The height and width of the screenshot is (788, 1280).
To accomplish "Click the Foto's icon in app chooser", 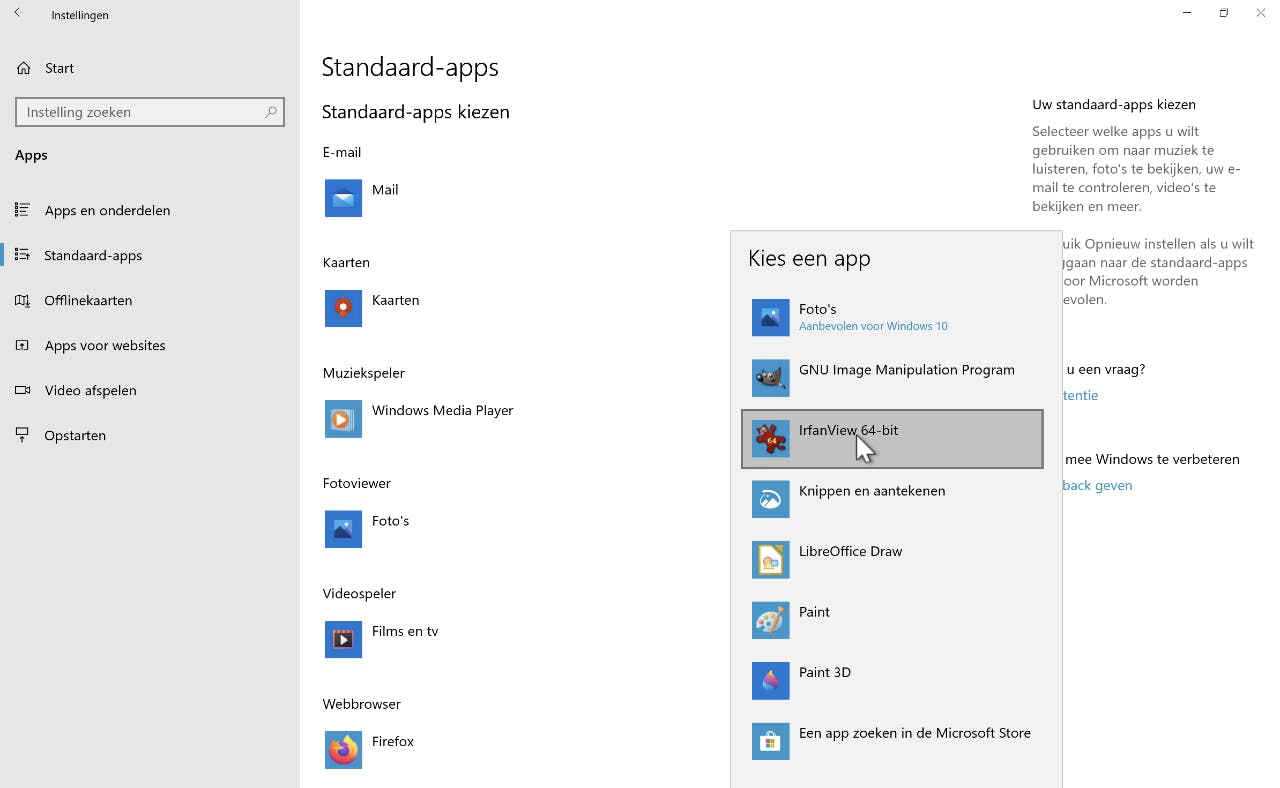I will (x=770, y=318).
